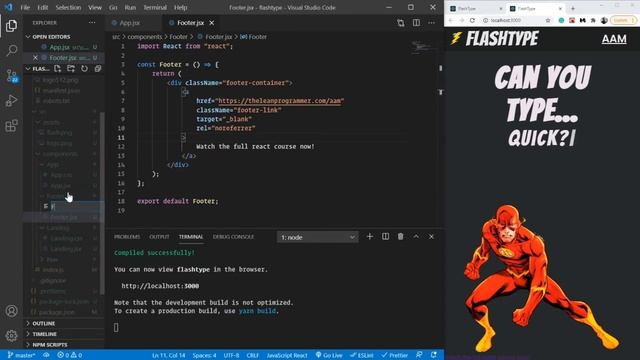Click Chrome profile avatar icon
Screen dimensions: 640x360
click(604, 20)
